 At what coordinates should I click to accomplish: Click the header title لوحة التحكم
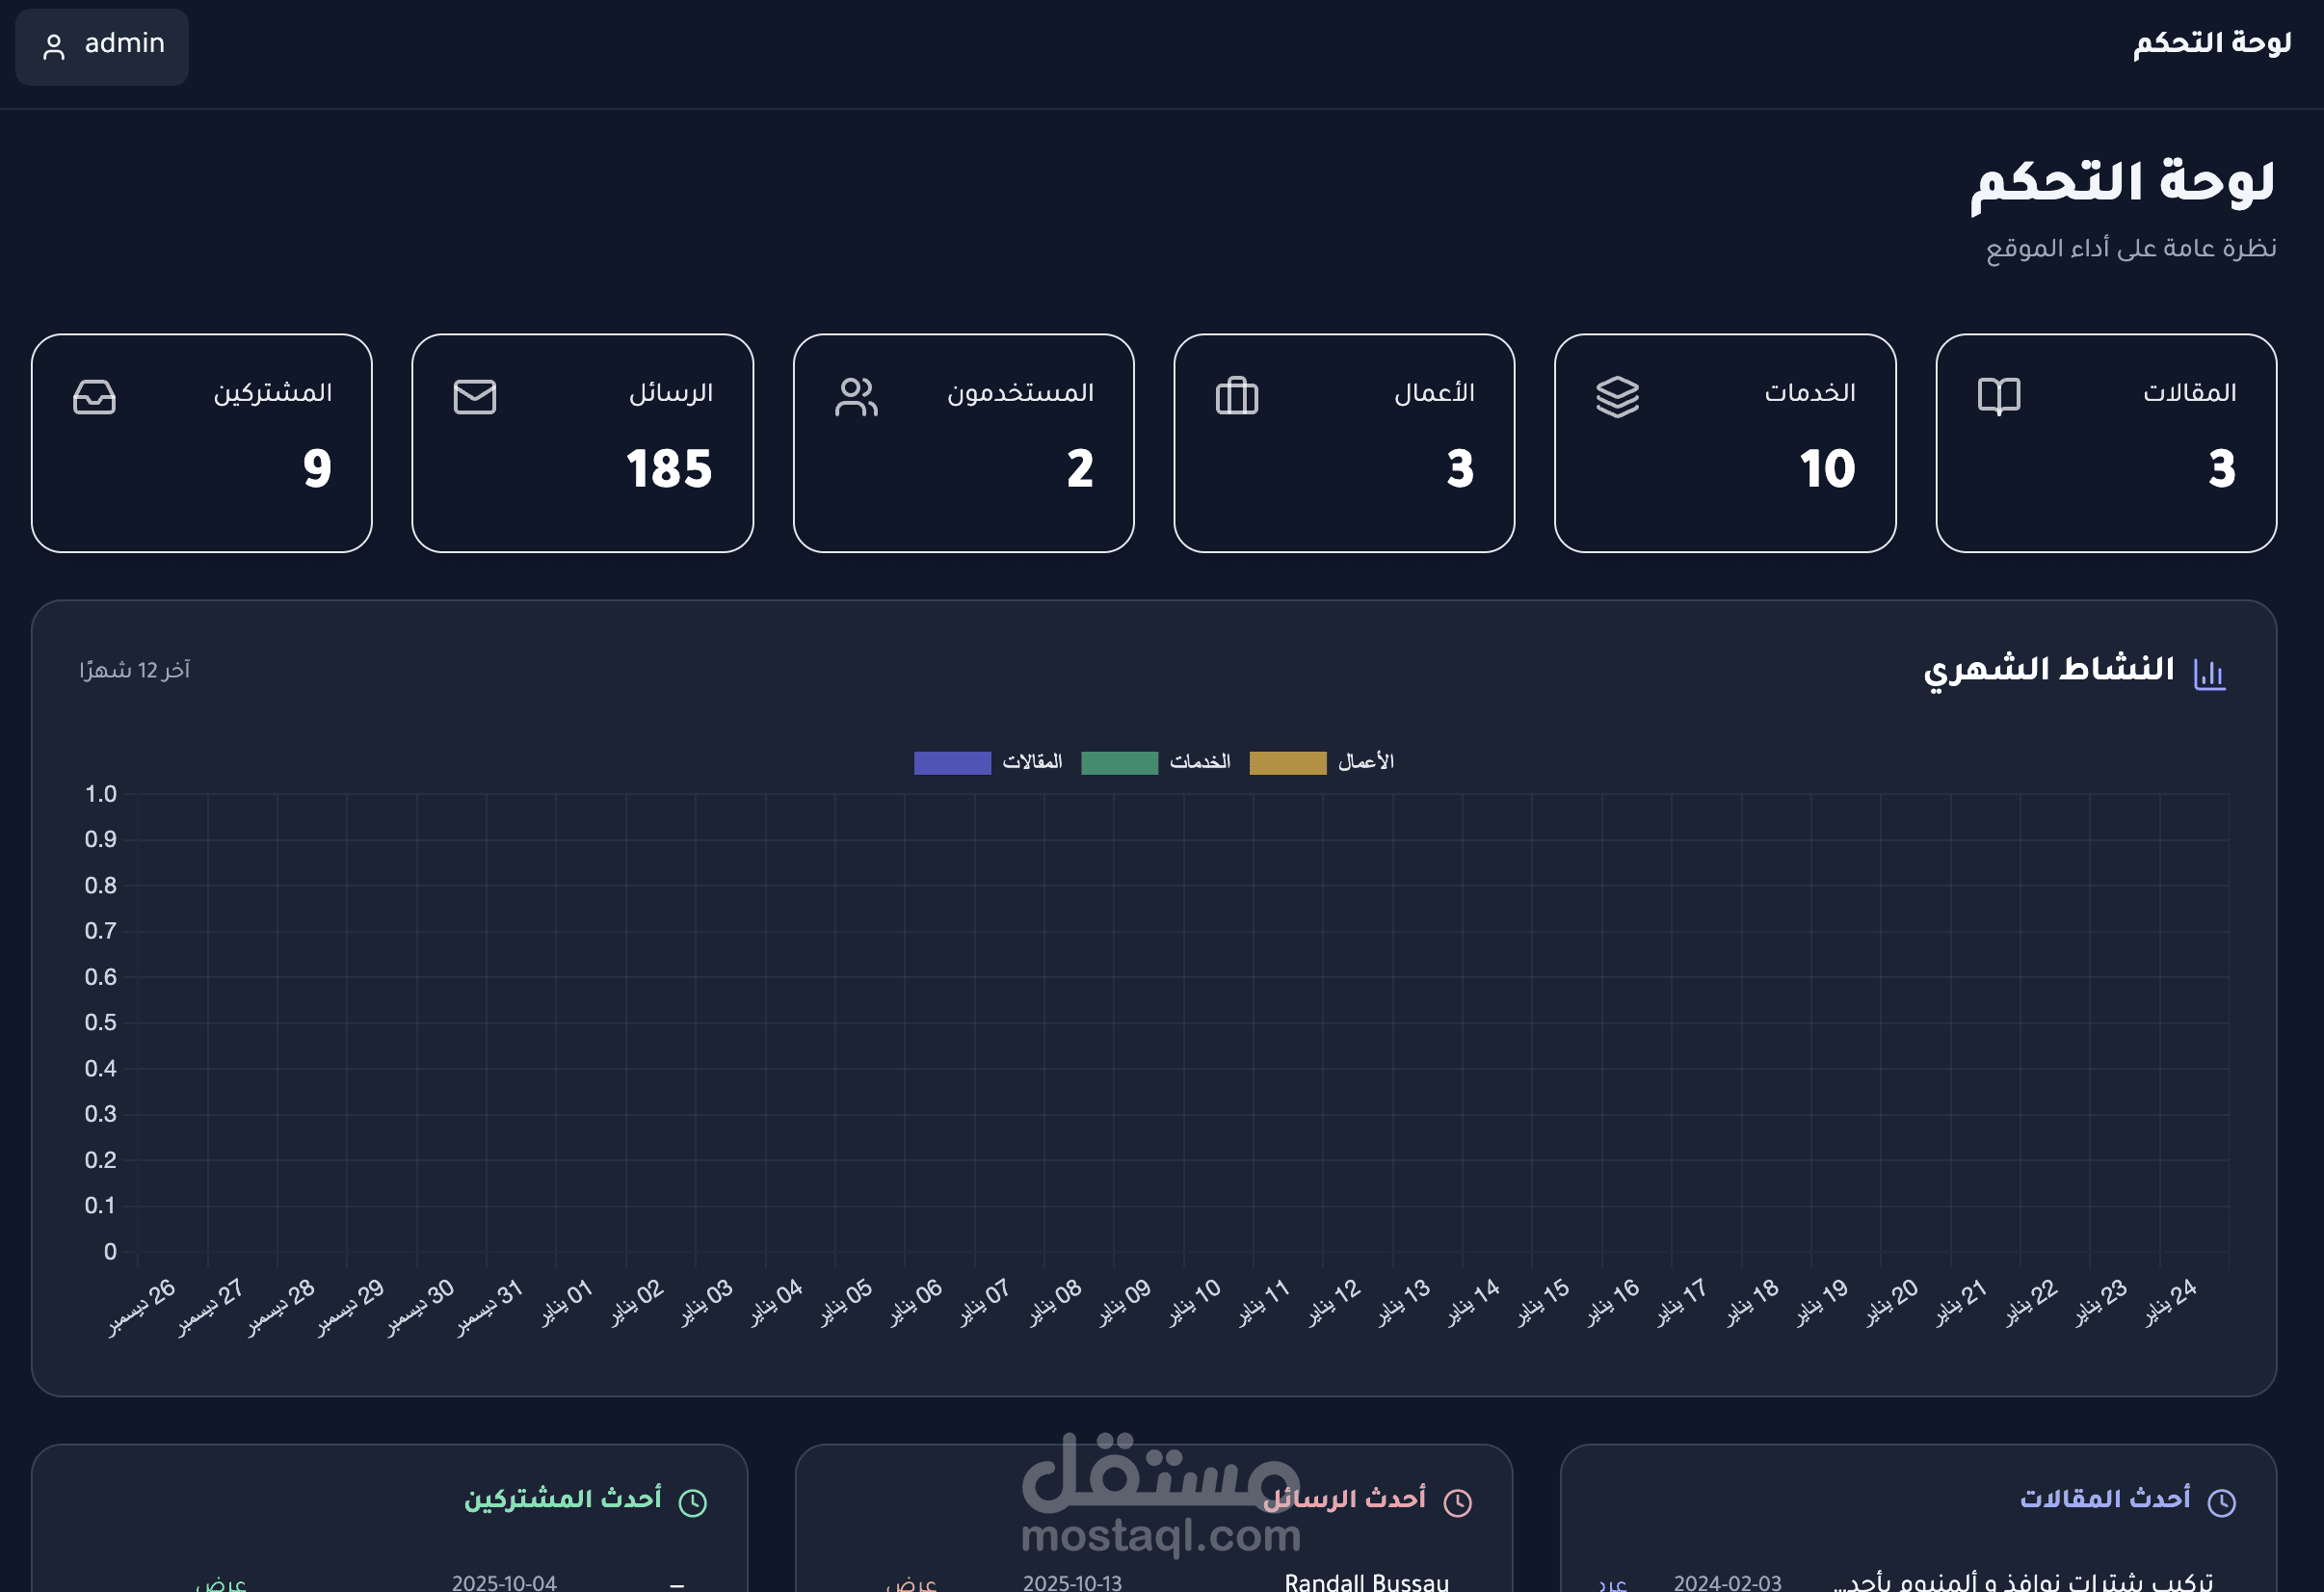pyautogui.click(x=2211, y=43)
